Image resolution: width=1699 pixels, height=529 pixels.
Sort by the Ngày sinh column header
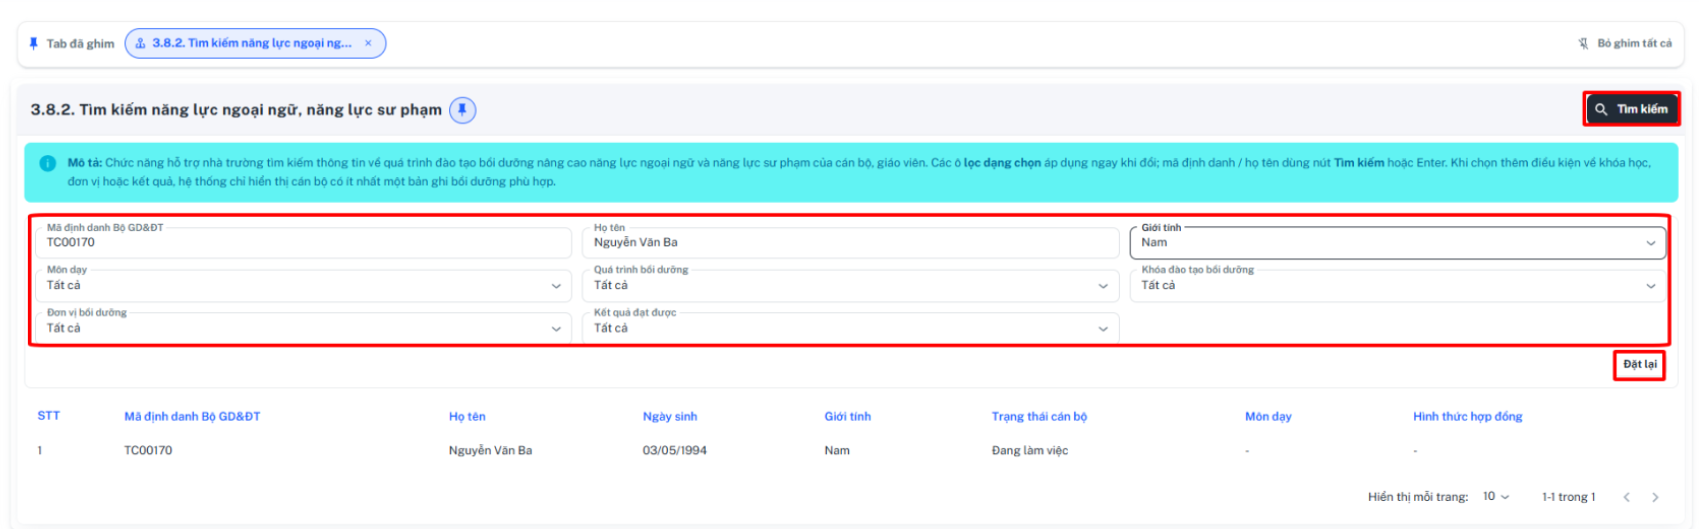[670, 417]
